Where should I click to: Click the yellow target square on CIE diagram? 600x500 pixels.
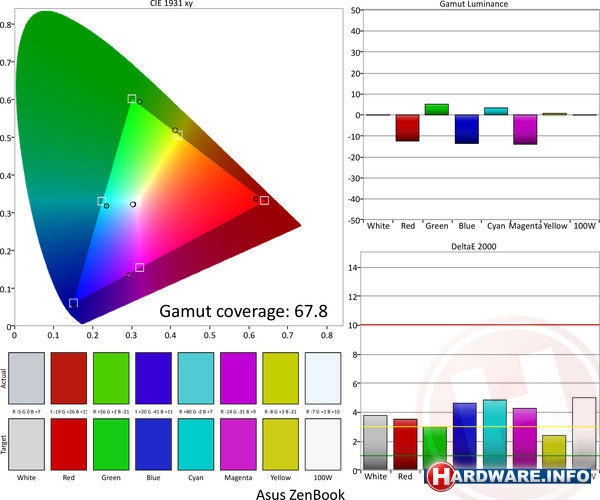pyautogui.click(x=178, y=135)
